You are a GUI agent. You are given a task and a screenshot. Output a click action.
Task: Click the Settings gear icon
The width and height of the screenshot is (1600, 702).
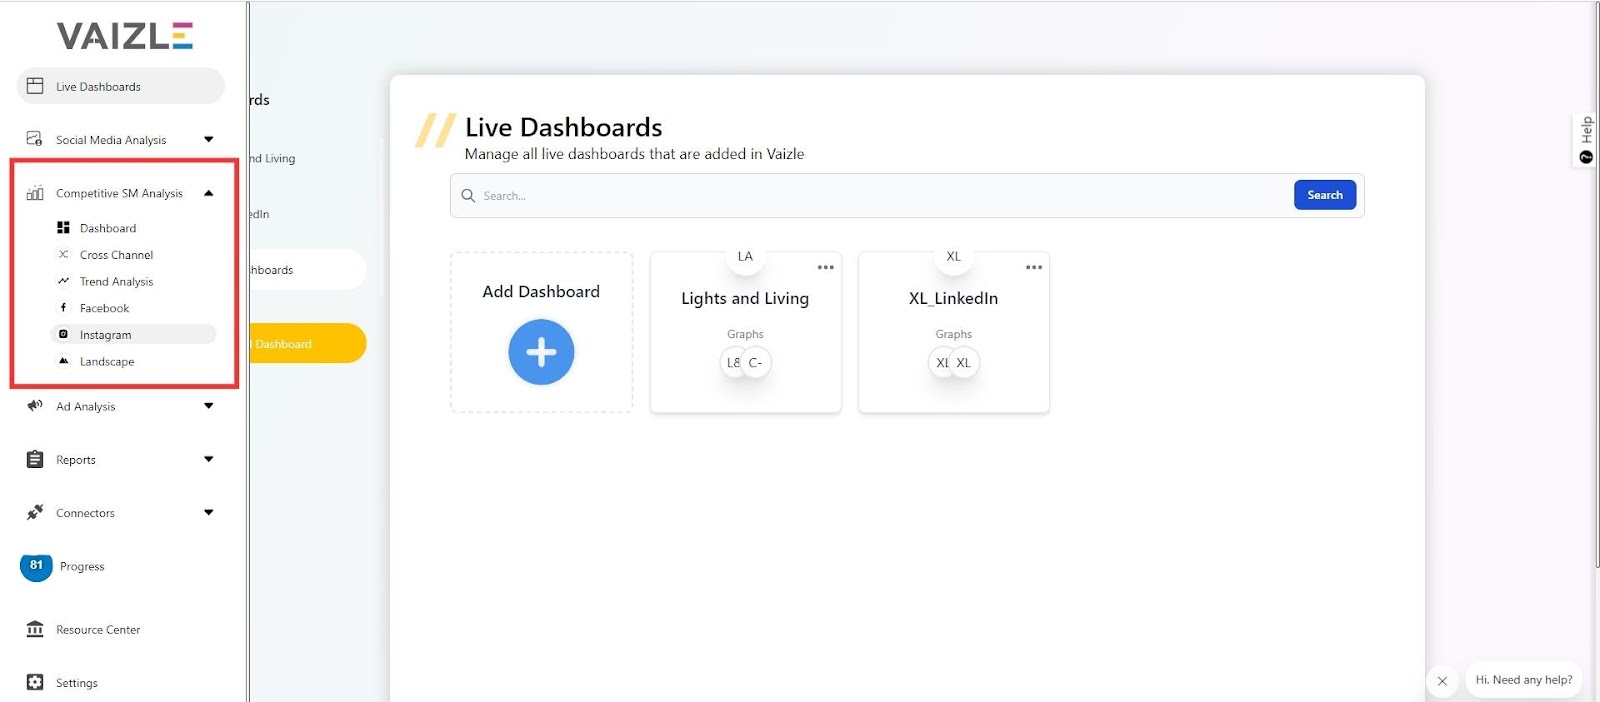click(35, 682)
